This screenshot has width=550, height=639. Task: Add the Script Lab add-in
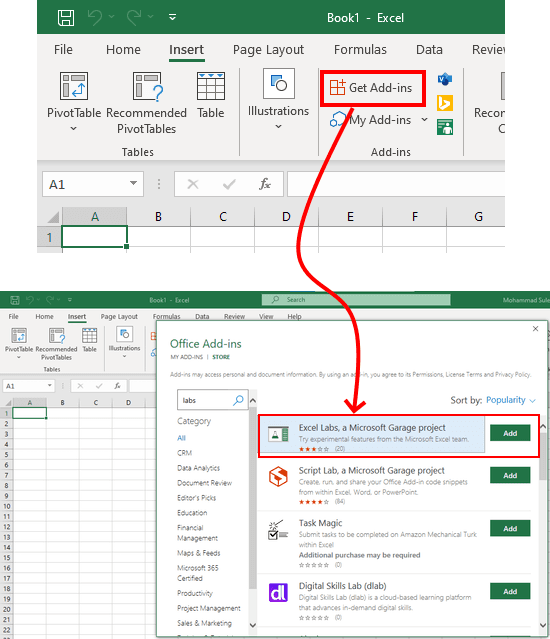pos(510,476)
